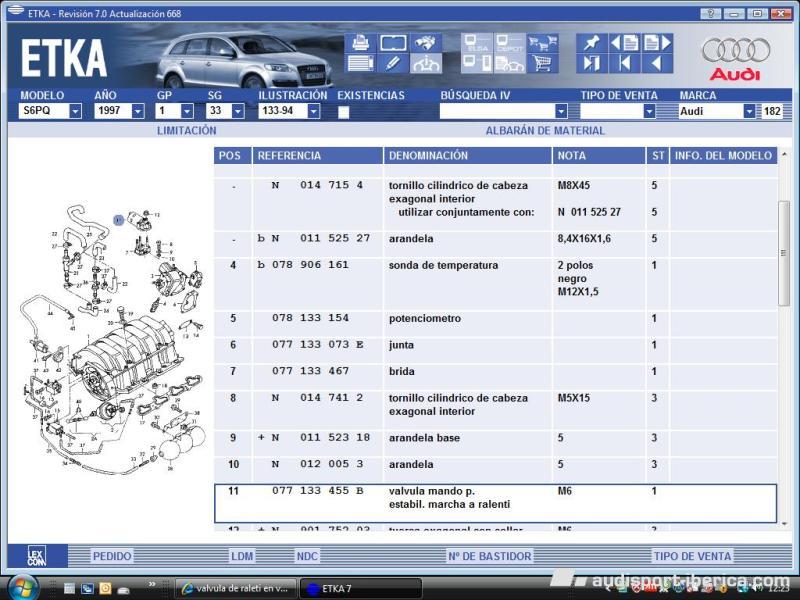Click the PEDIDO button in bottom bar
The height and width of the screenshot is (600, 800).
coord(112,556)
